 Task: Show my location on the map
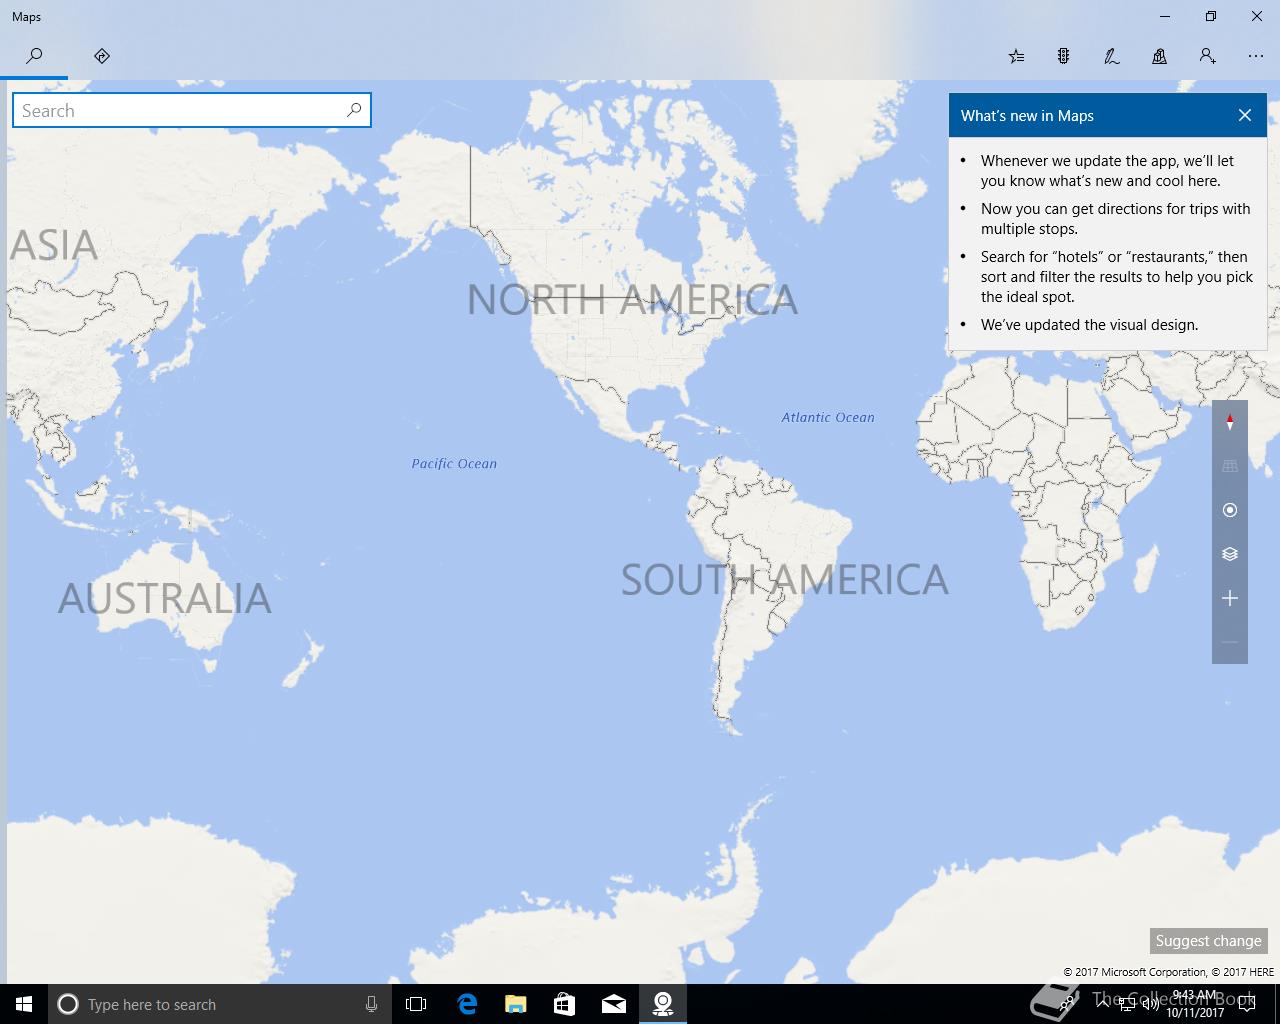pos(1230,510)
